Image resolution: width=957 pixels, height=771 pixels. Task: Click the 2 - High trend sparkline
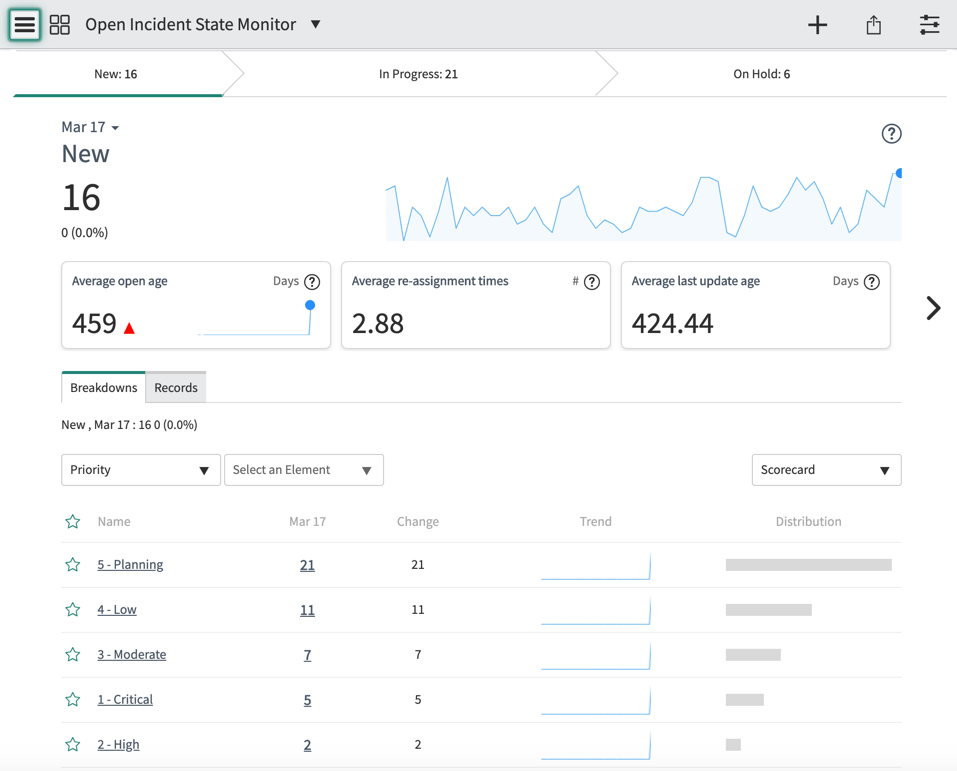[596, 746]
